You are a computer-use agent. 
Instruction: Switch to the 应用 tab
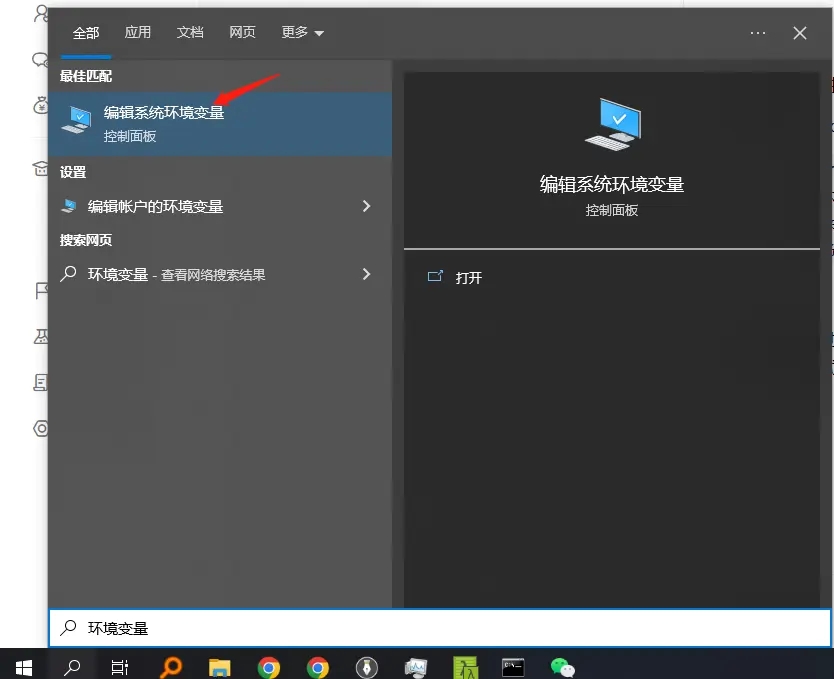138,32
